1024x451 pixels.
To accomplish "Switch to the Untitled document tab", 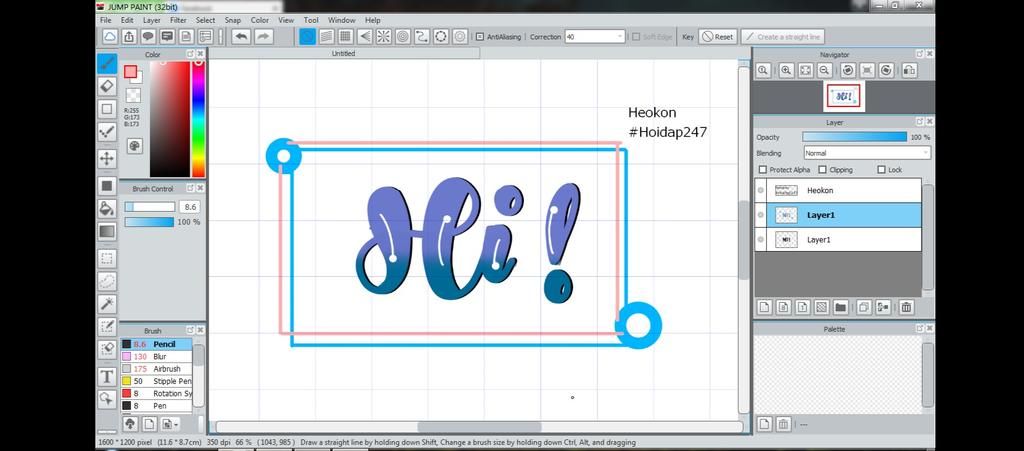I will 344,54.
